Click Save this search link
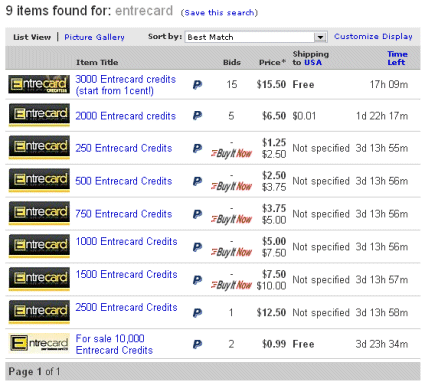Viewport: 425px width, 382px height. click(219, 13)
